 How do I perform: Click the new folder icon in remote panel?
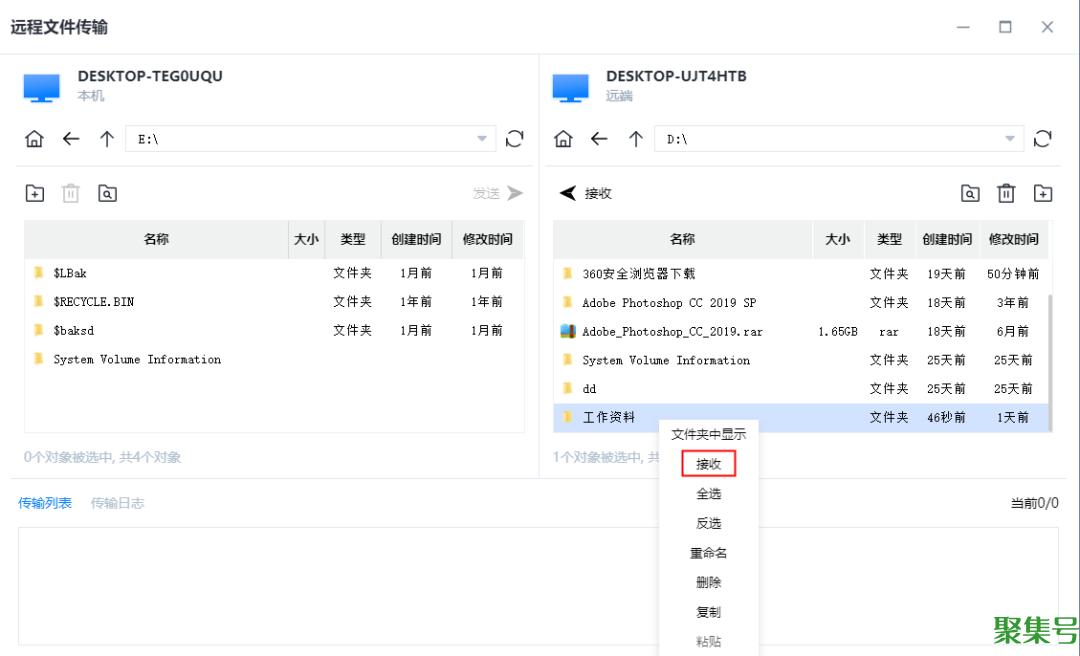(1043, 194)
